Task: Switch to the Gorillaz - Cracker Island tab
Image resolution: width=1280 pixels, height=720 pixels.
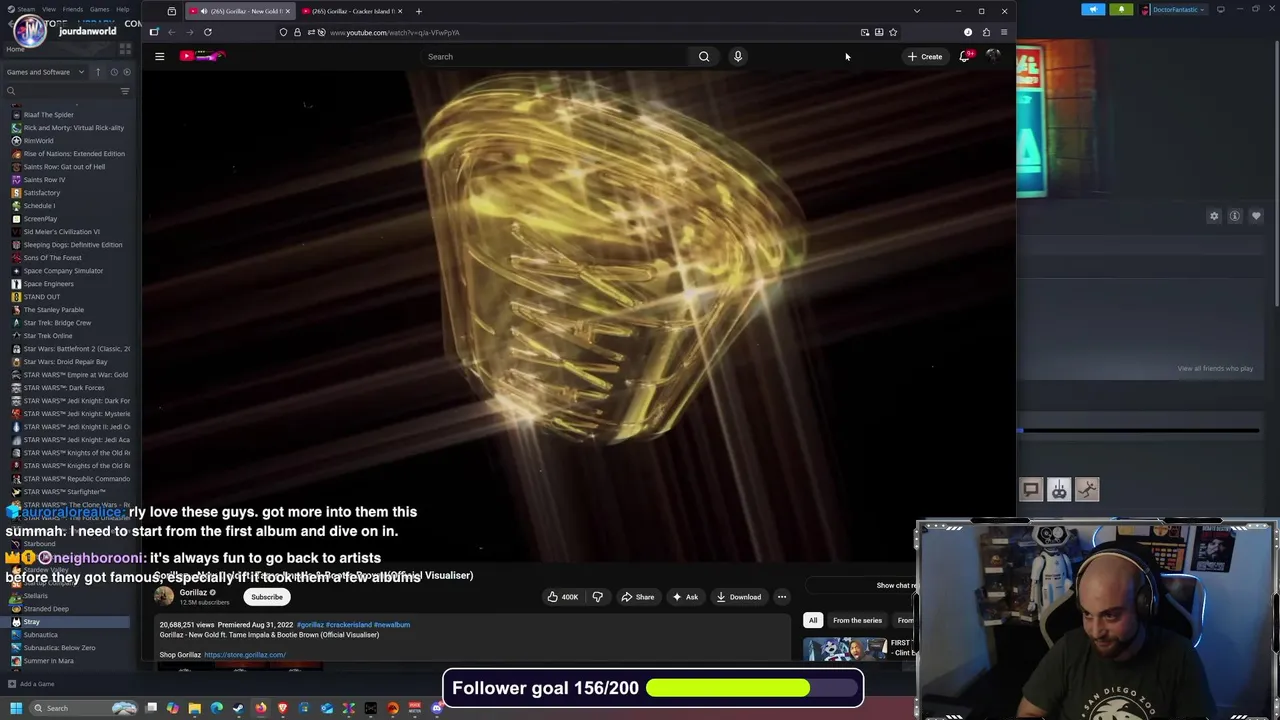Action: pyautogui.click(x=351, y=11)
